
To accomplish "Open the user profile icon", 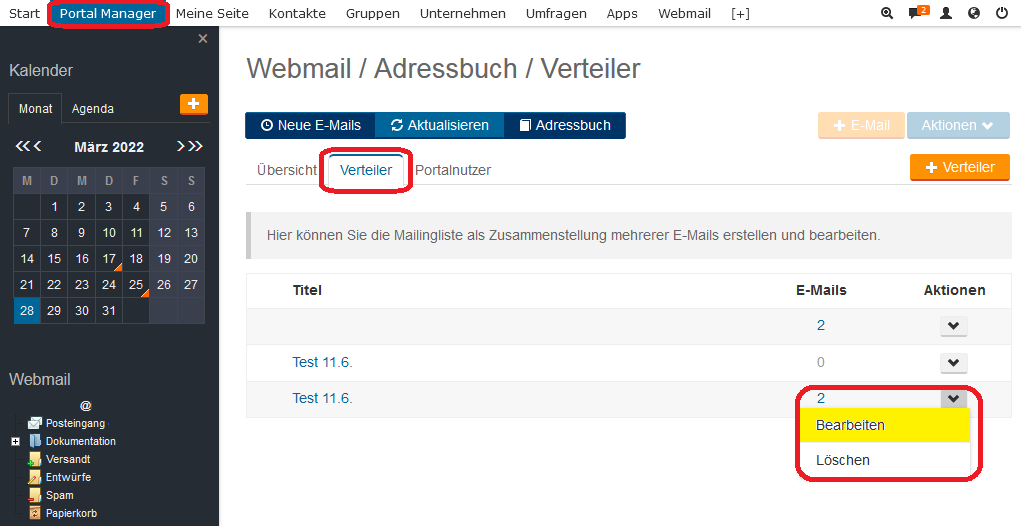I will pos(946,13).
